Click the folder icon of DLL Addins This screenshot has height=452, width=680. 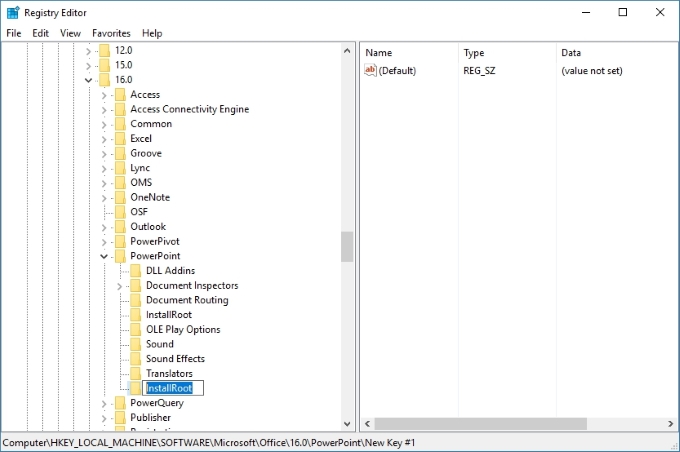point(135,271)
